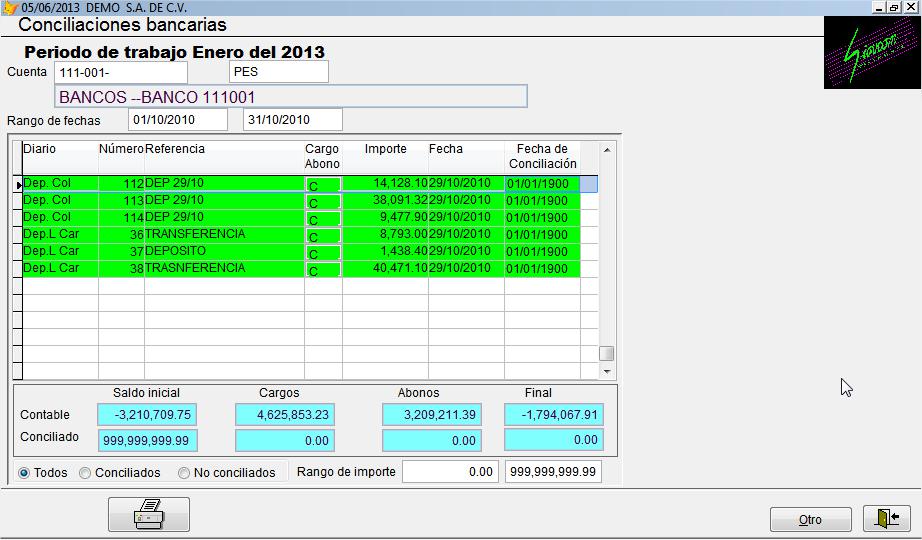Close the application window
This screenshot has width=922, height=540.
pyautogui.click(x=910, y=8)
